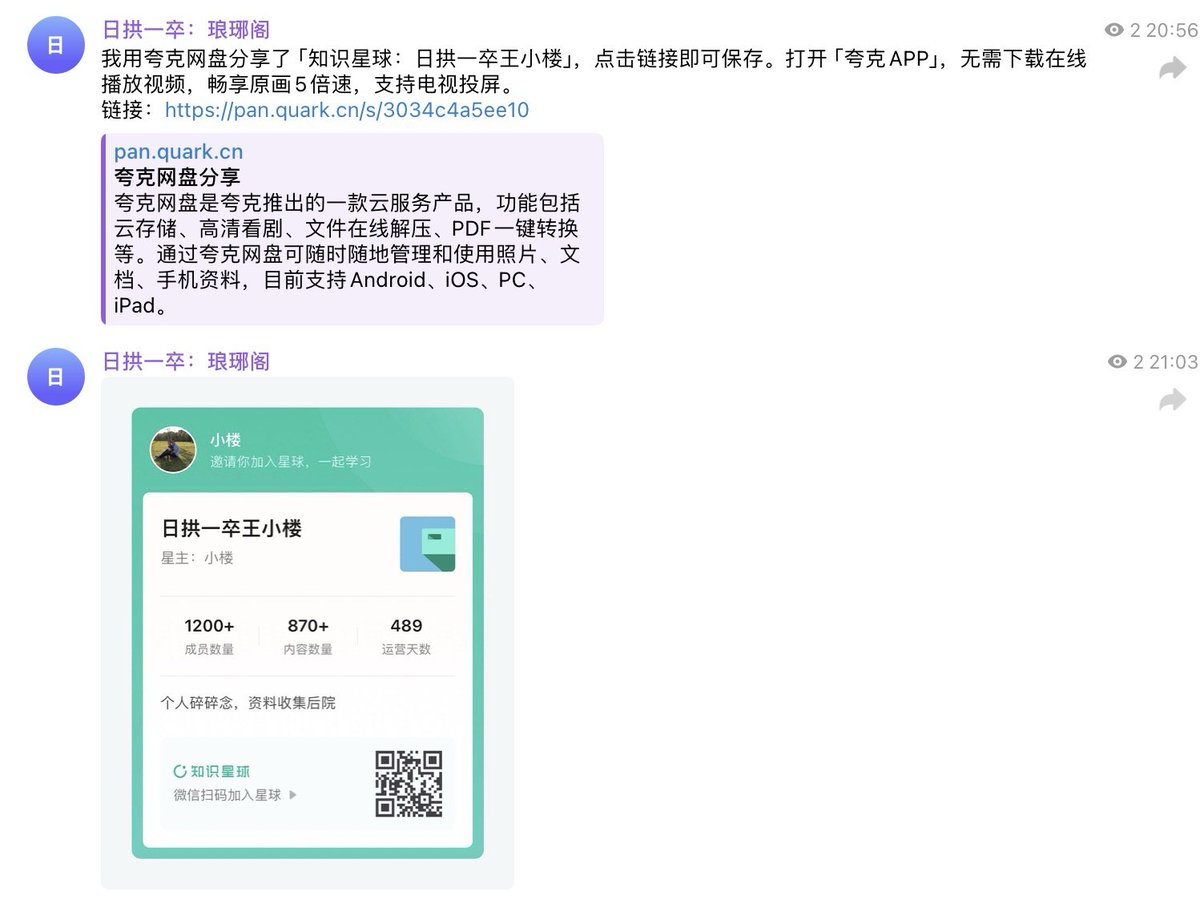Click the 21:03 message timestamp
1200x904 pixels.
[x=1173, y=362]
